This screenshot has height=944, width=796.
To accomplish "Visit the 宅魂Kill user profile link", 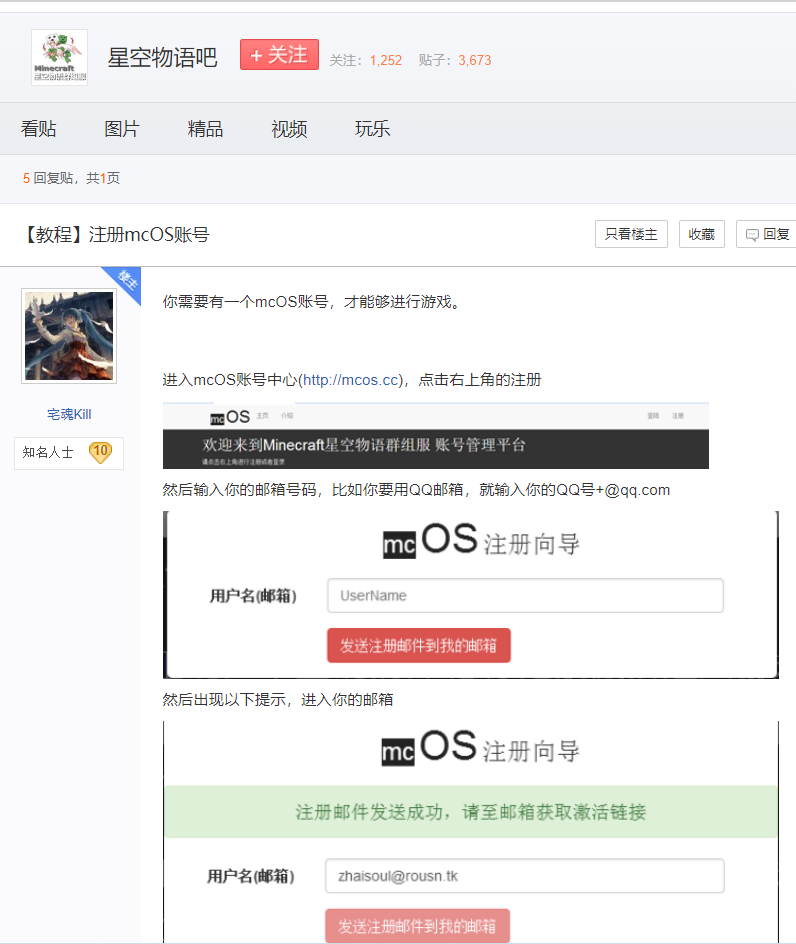I will tap(69, 414).
